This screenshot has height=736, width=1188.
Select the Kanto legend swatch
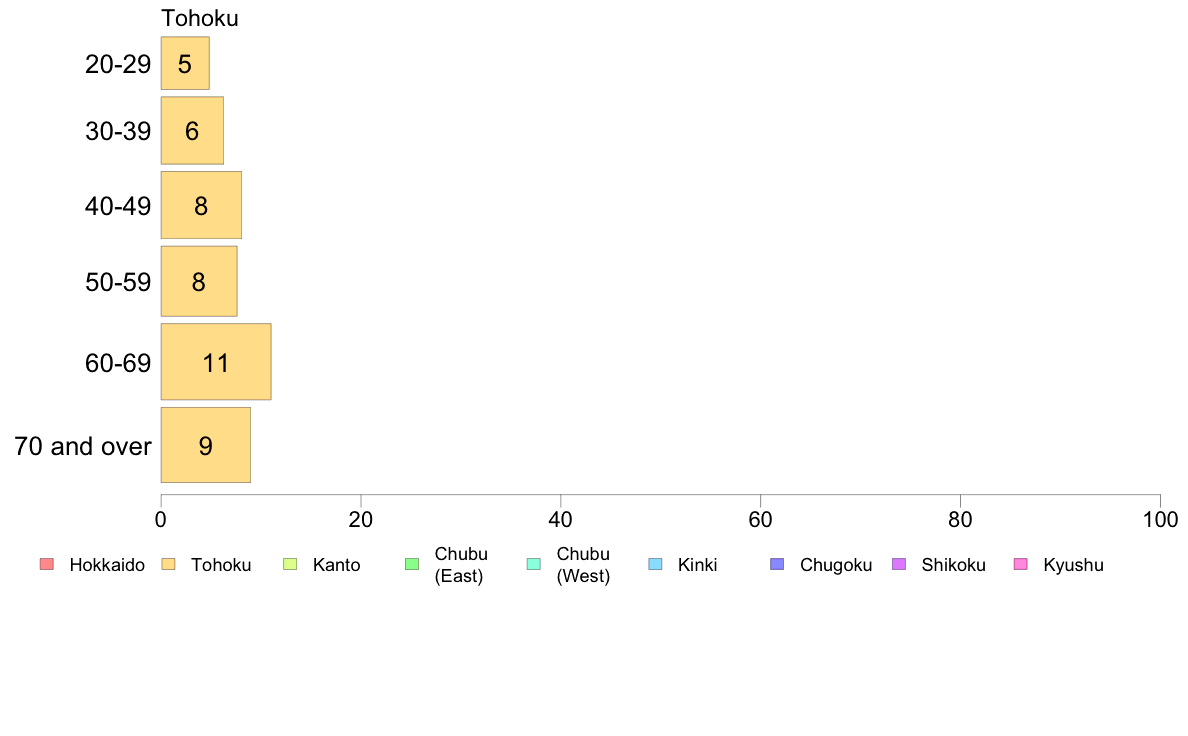(x=290, y=564)
